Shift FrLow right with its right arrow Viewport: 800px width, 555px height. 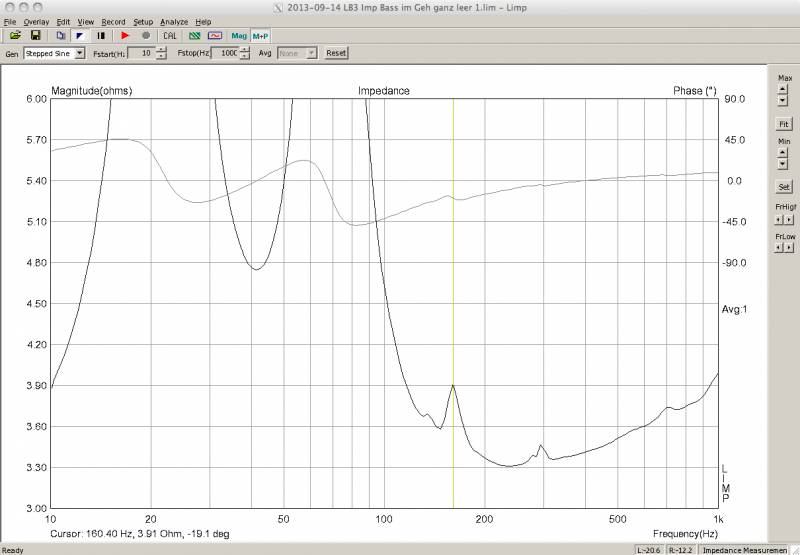pos(789,247)
